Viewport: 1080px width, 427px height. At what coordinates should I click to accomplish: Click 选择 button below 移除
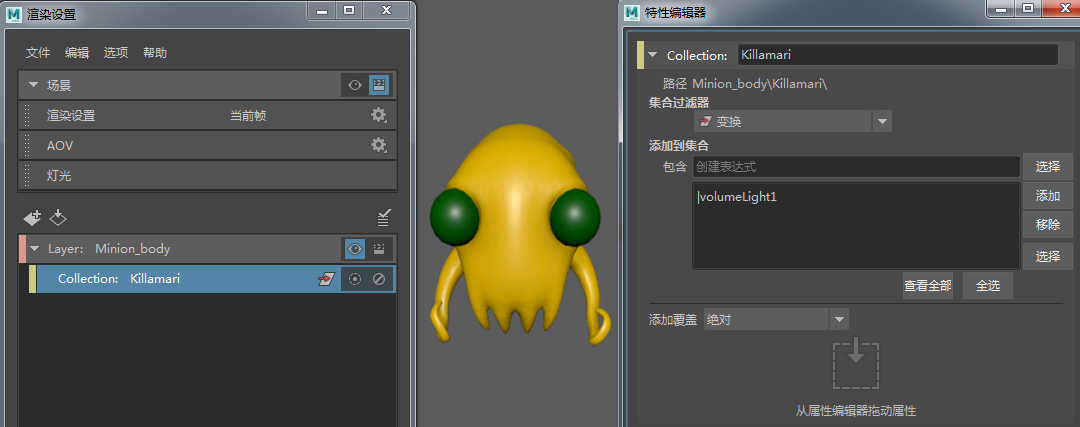point(1048,256)
